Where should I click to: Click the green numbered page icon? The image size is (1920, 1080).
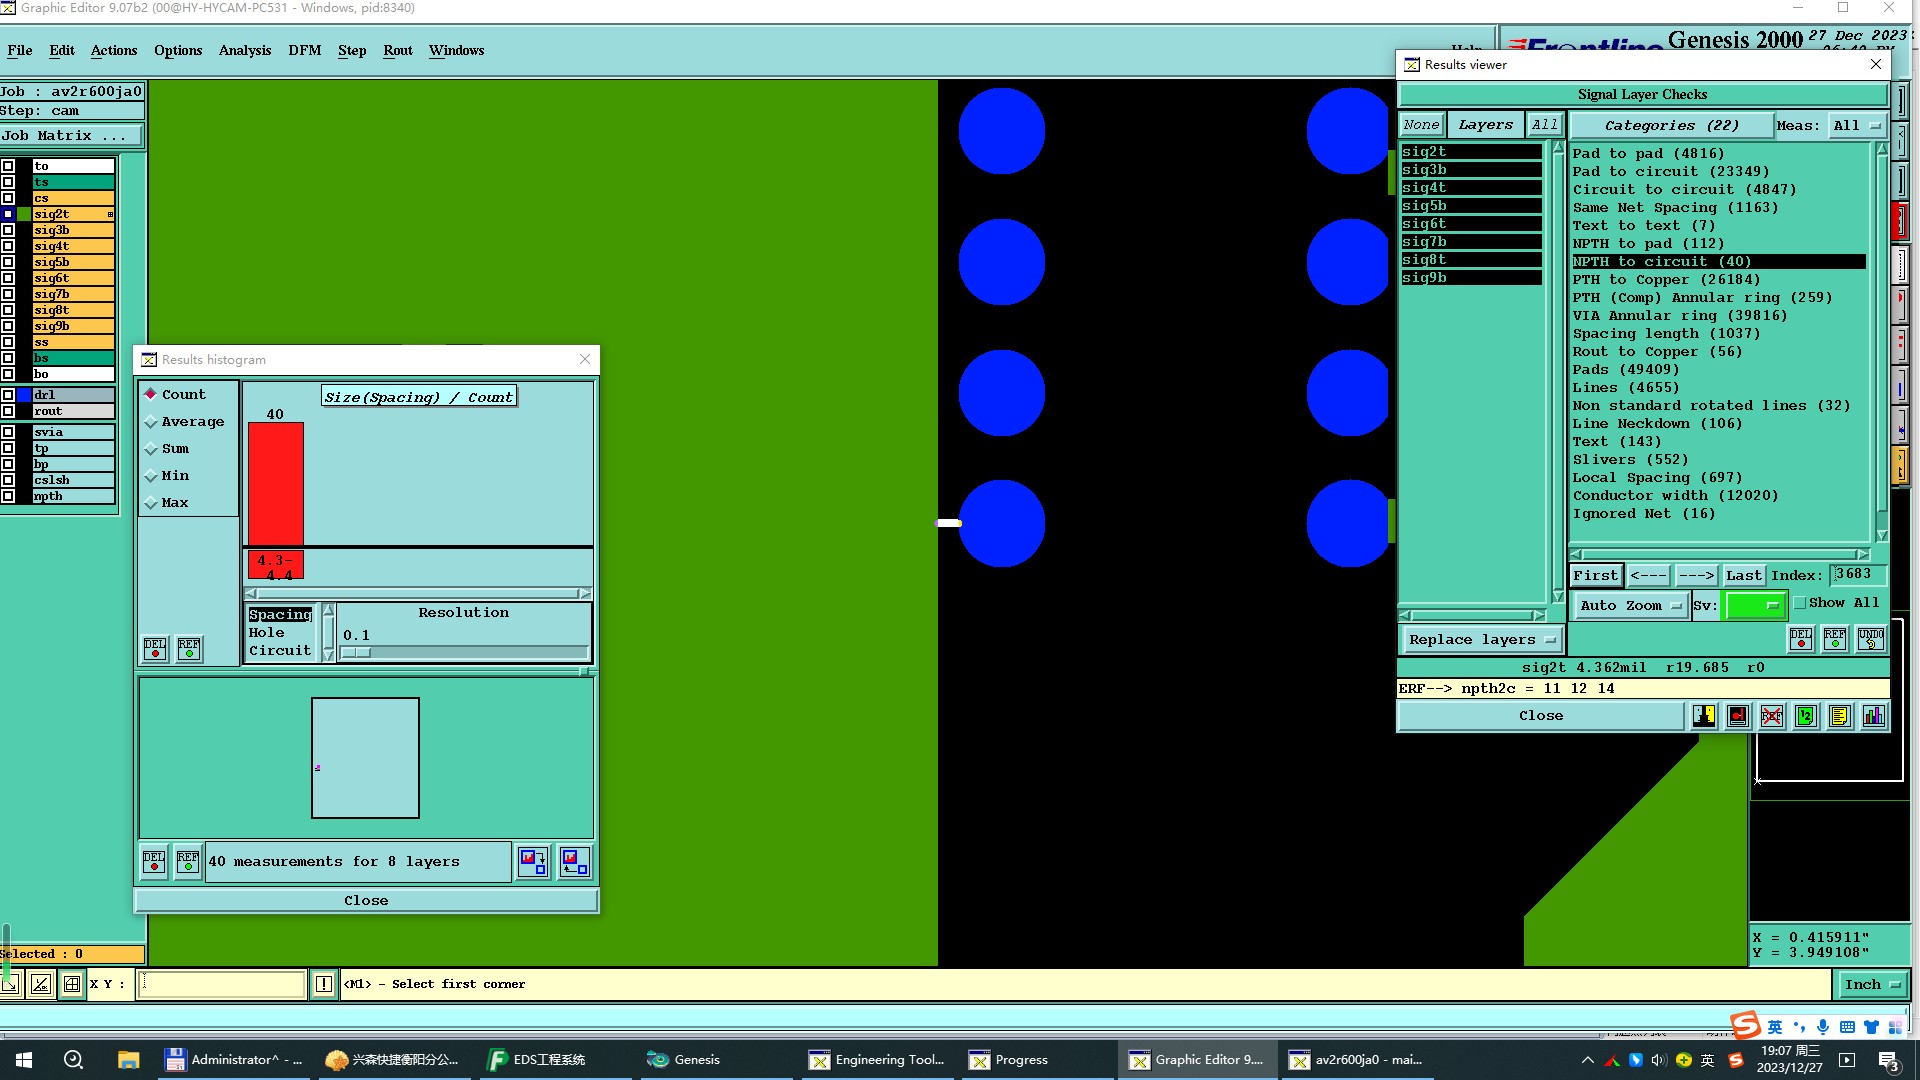(1805, 716)
